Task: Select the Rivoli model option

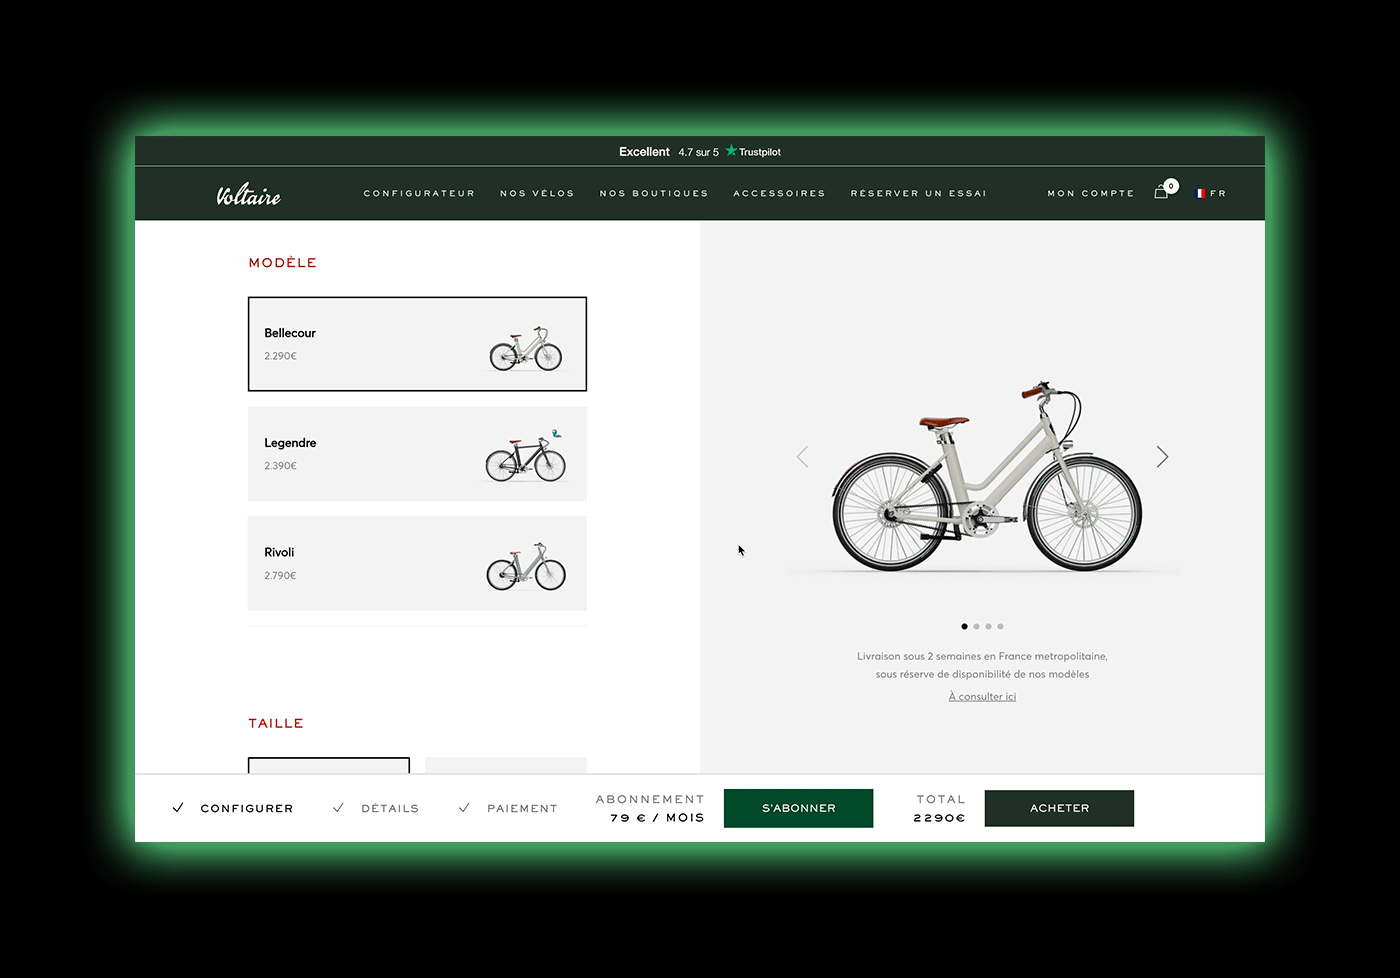Action: [417, 563]
